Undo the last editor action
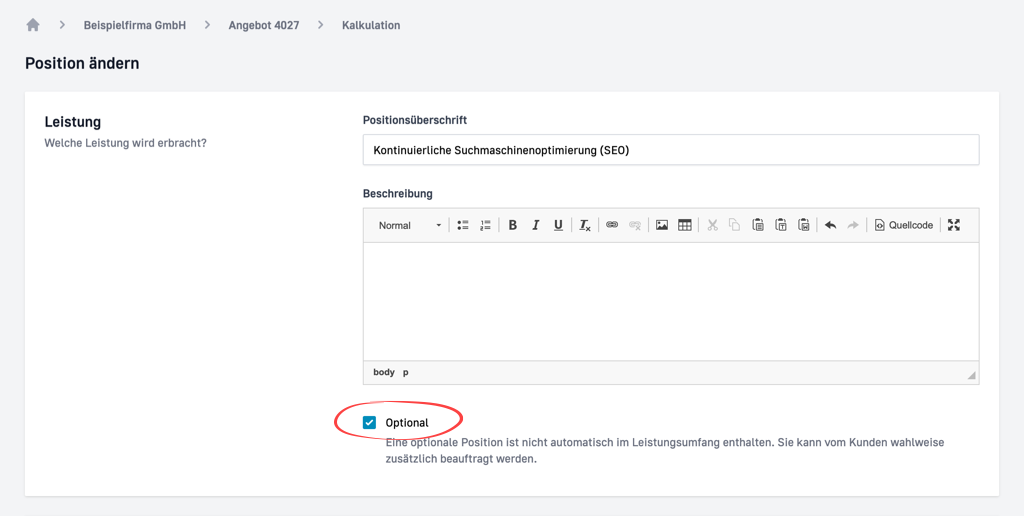 click(x=830, y=226)
